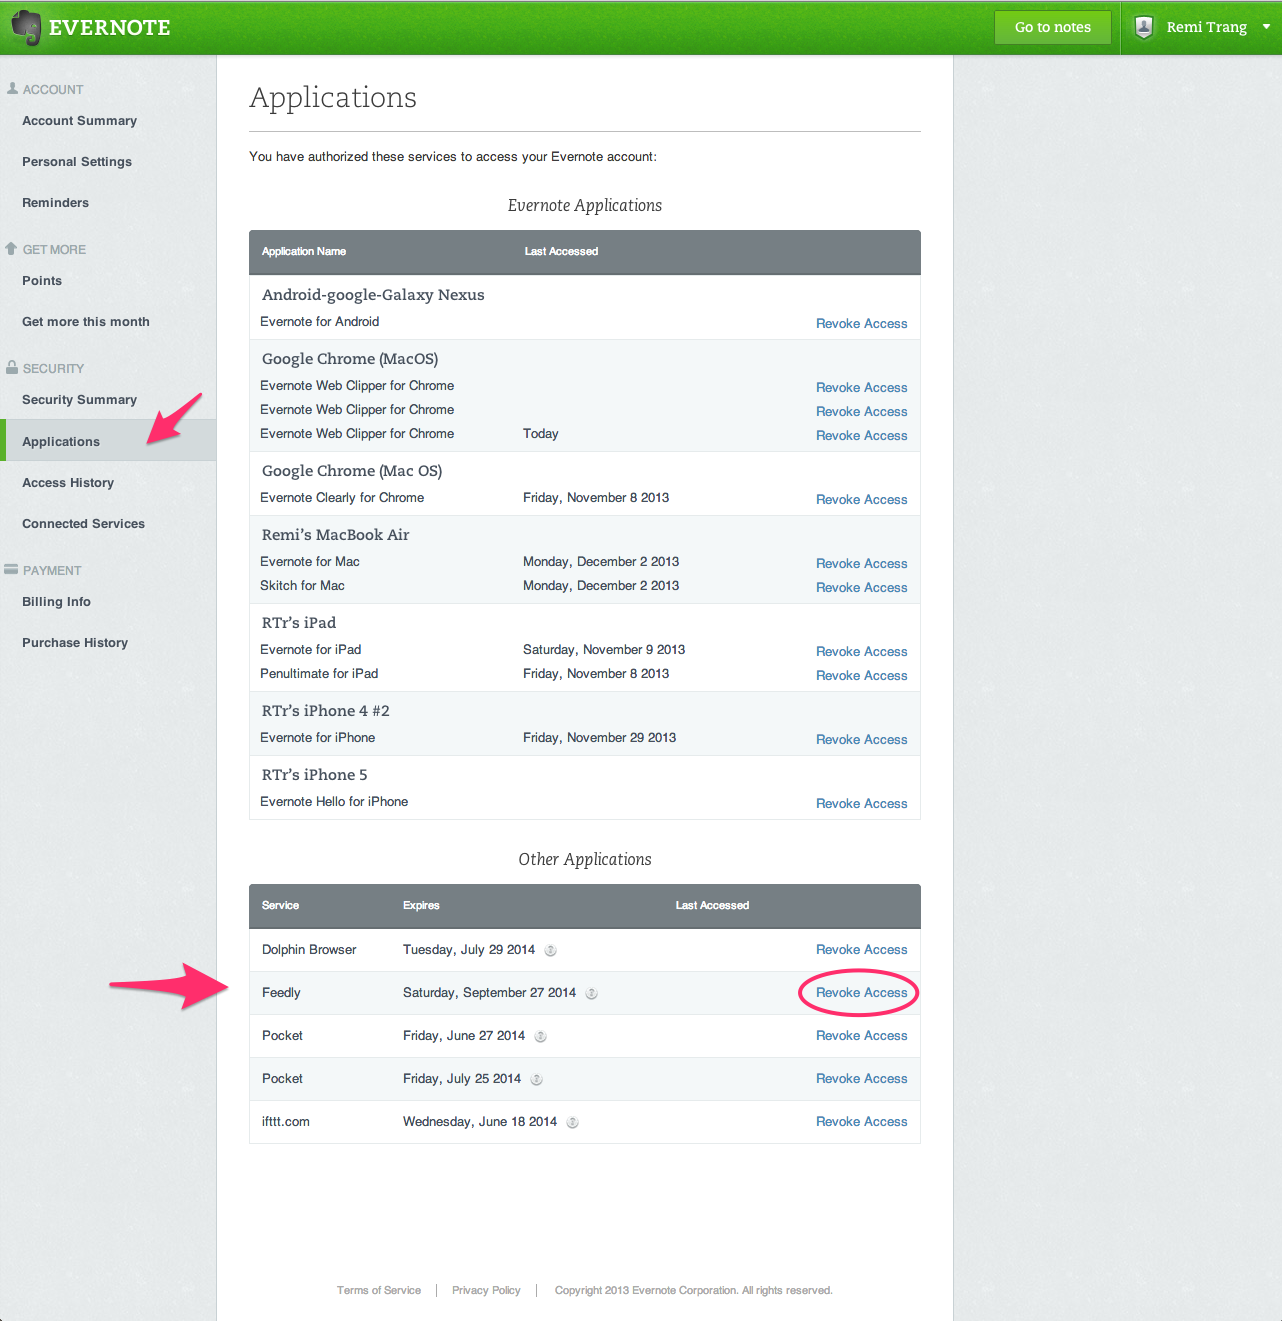The height and width of the screenshot is (1321, 1282).
Task: Click the info icon beside ifttt.com expiry
Action: click(573, 1122)
